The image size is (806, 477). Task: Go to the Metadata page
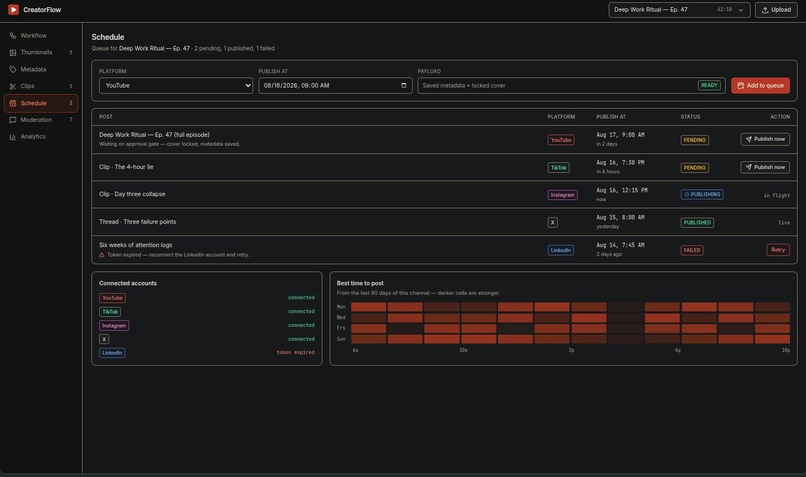41,69
